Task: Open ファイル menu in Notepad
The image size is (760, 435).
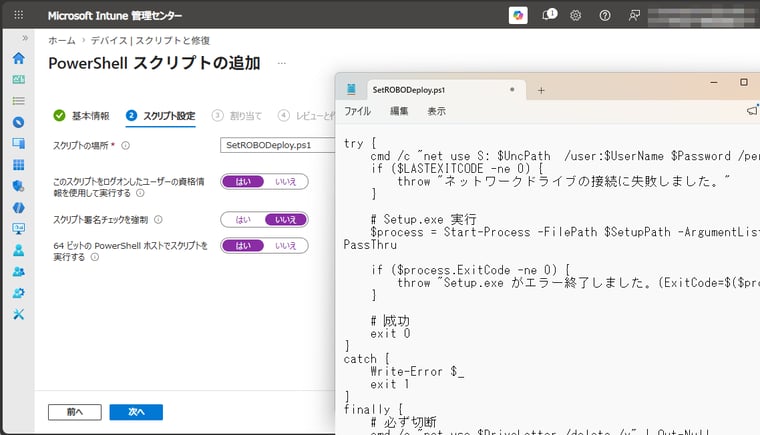Action: click(x=358, y=111)
